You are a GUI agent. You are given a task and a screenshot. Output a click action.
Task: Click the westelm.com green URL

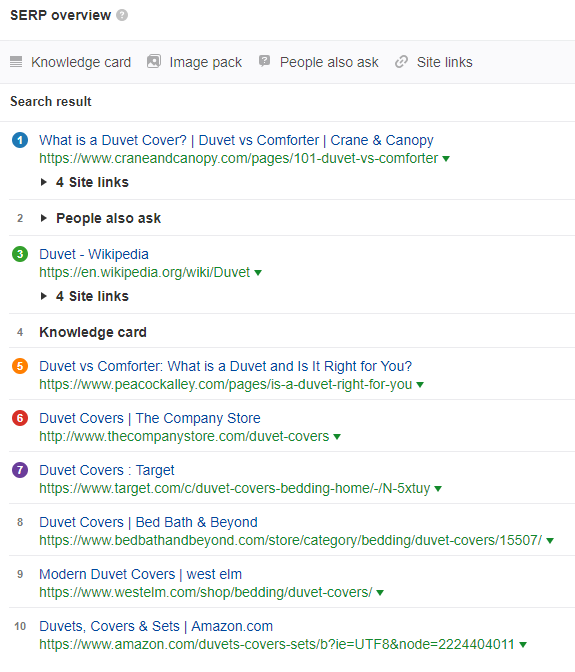coord(206,592)
